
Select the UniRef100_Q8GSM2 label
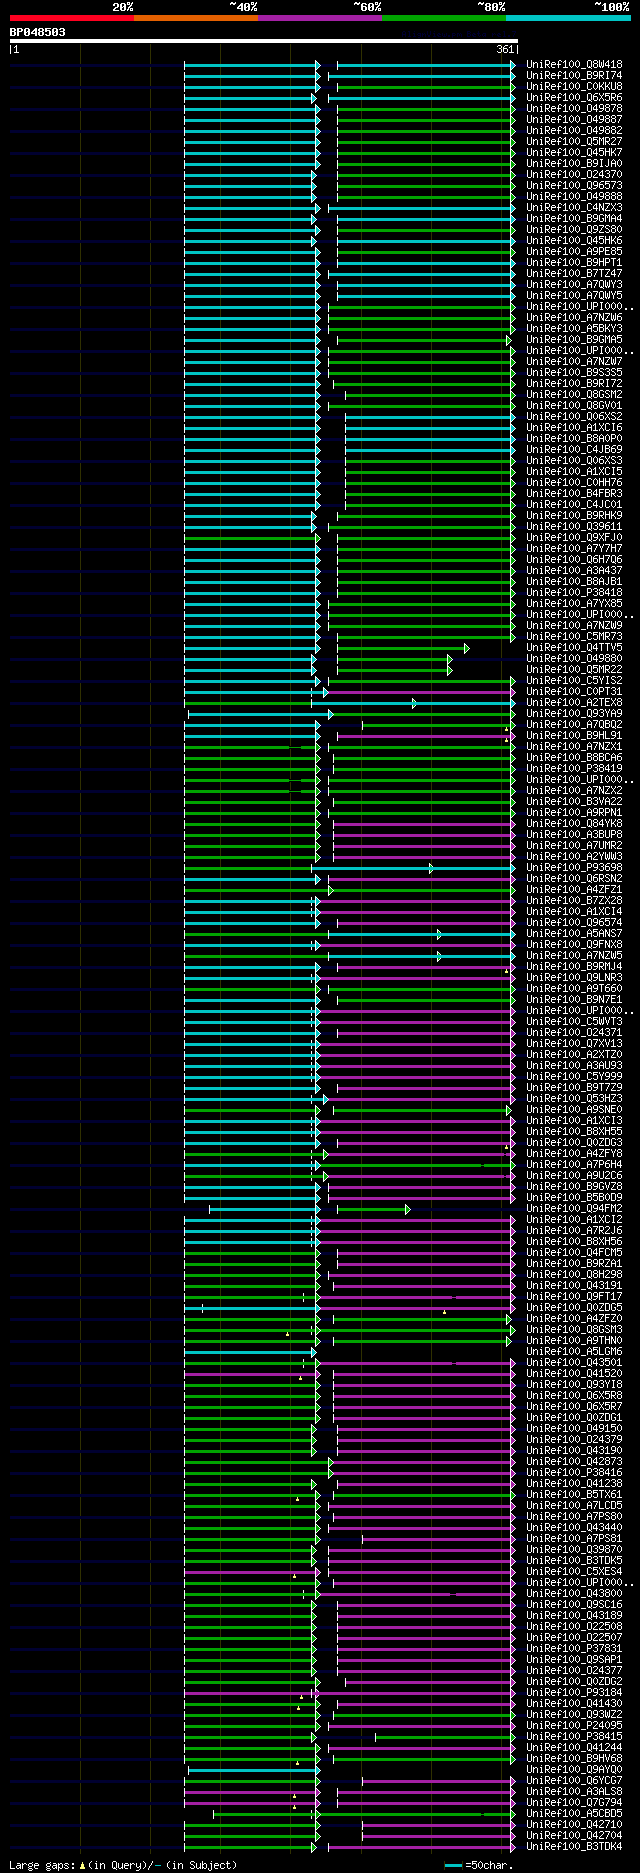point(574,395)
